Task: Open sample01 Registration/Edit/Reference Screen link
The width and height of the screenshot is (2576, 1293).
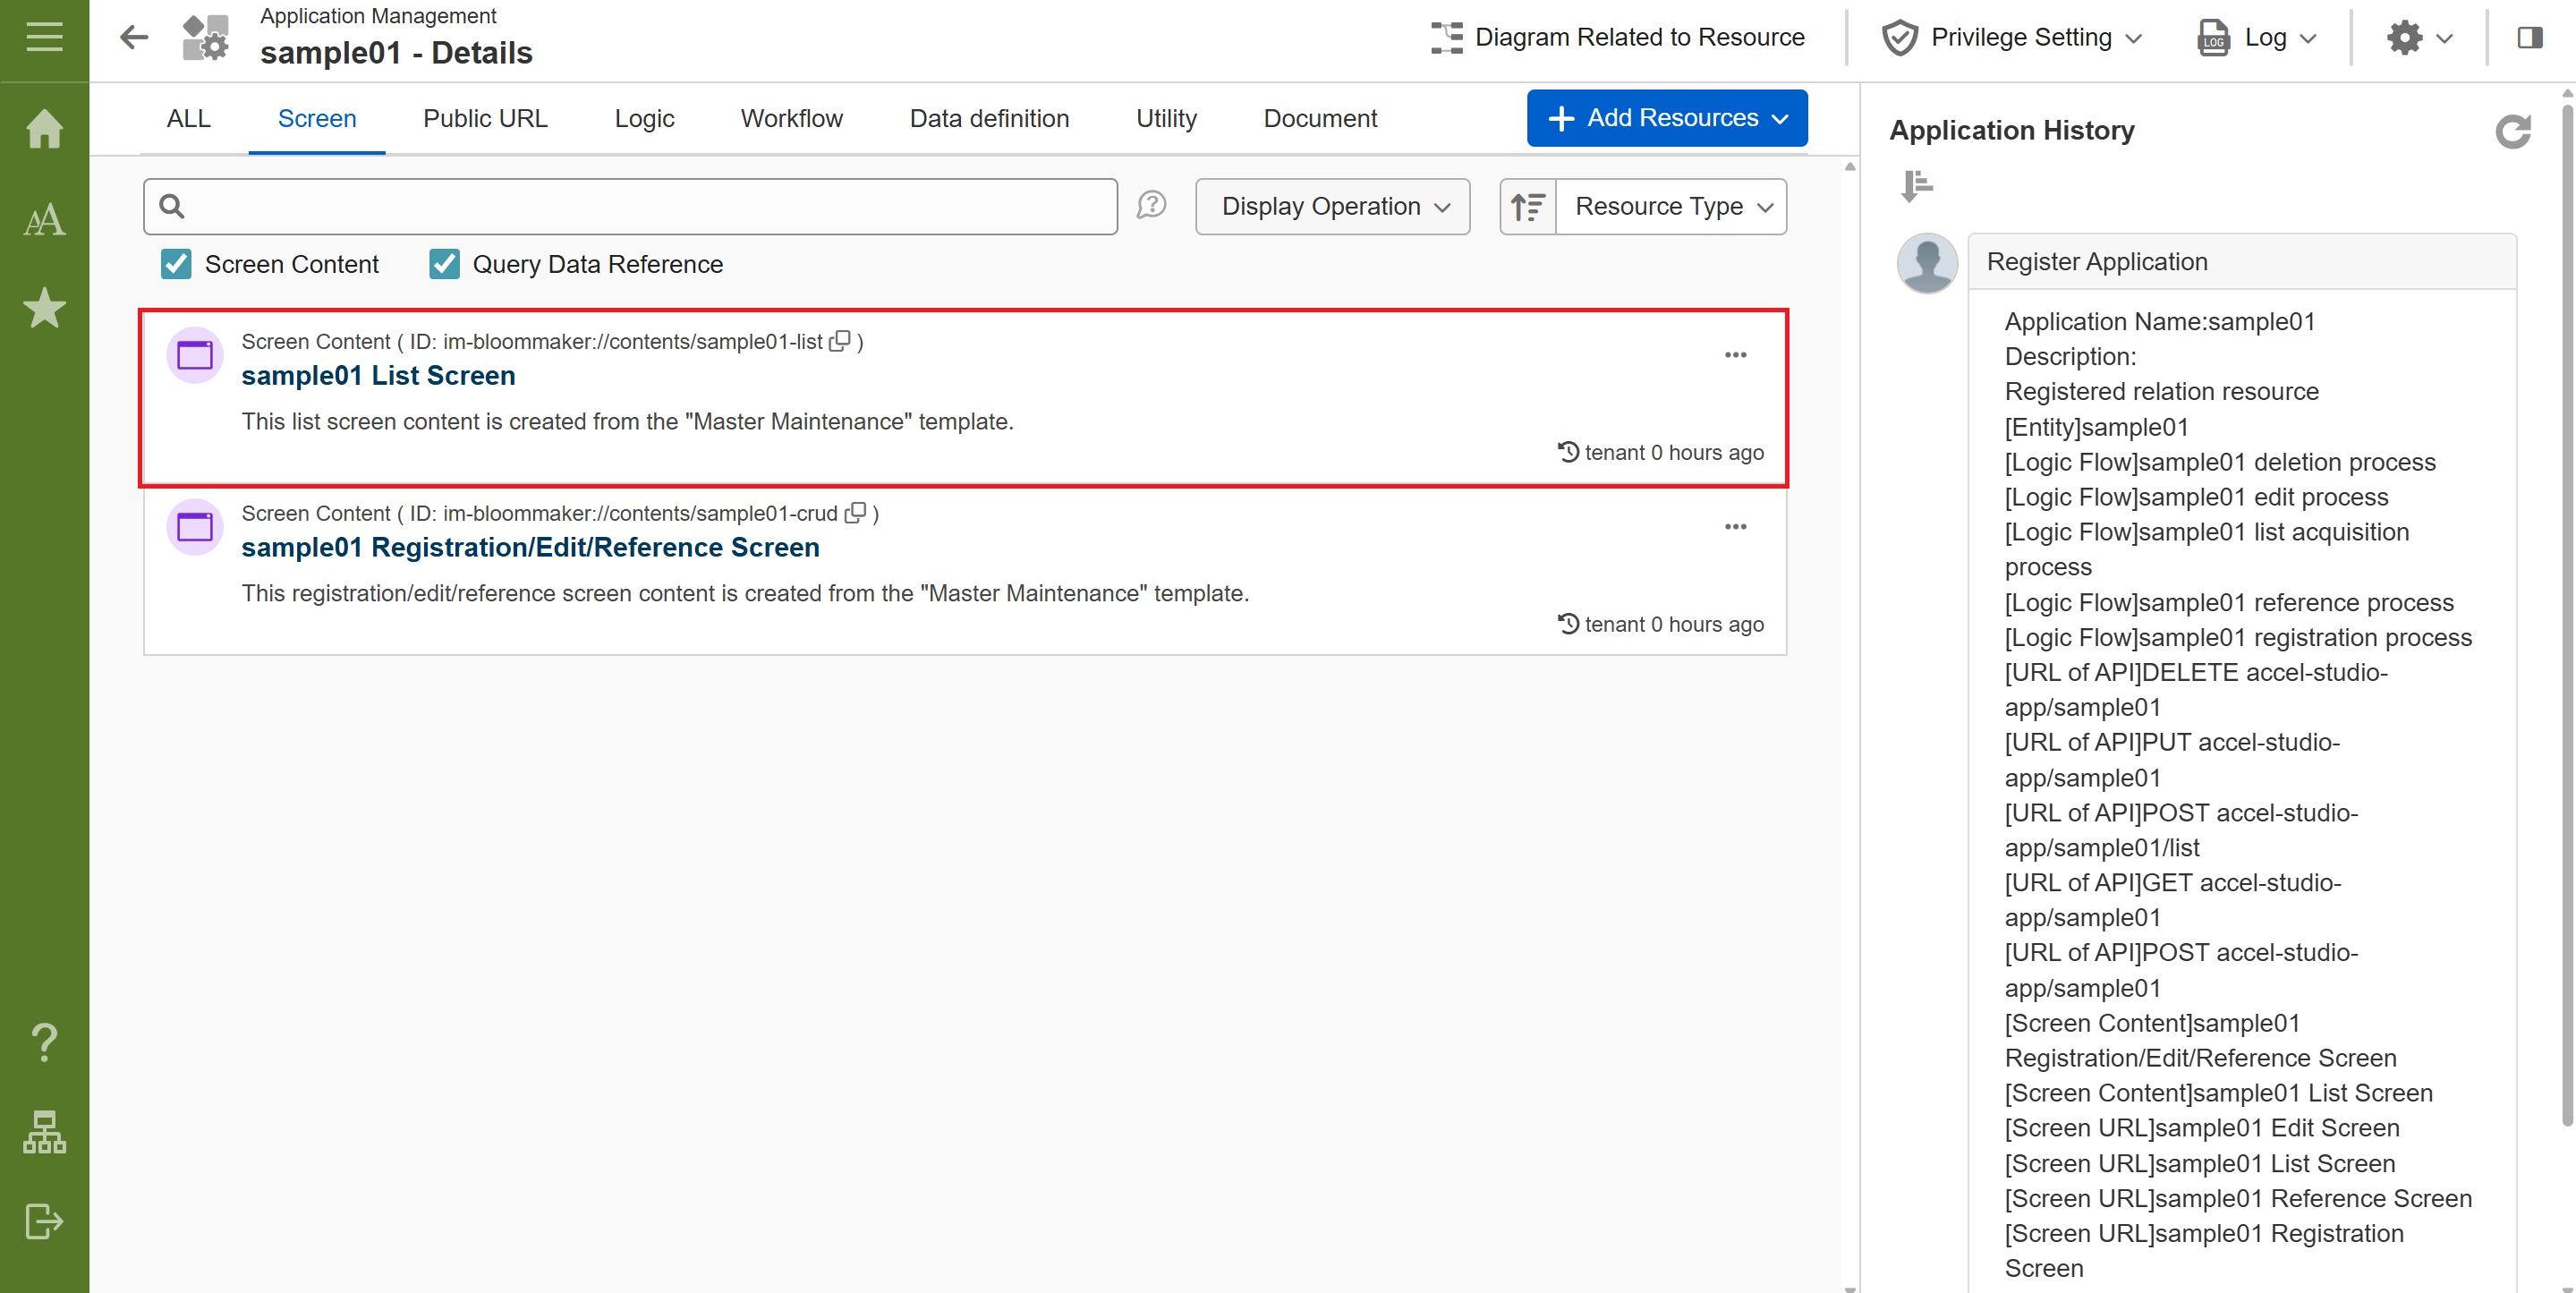Action: point(530,547)
